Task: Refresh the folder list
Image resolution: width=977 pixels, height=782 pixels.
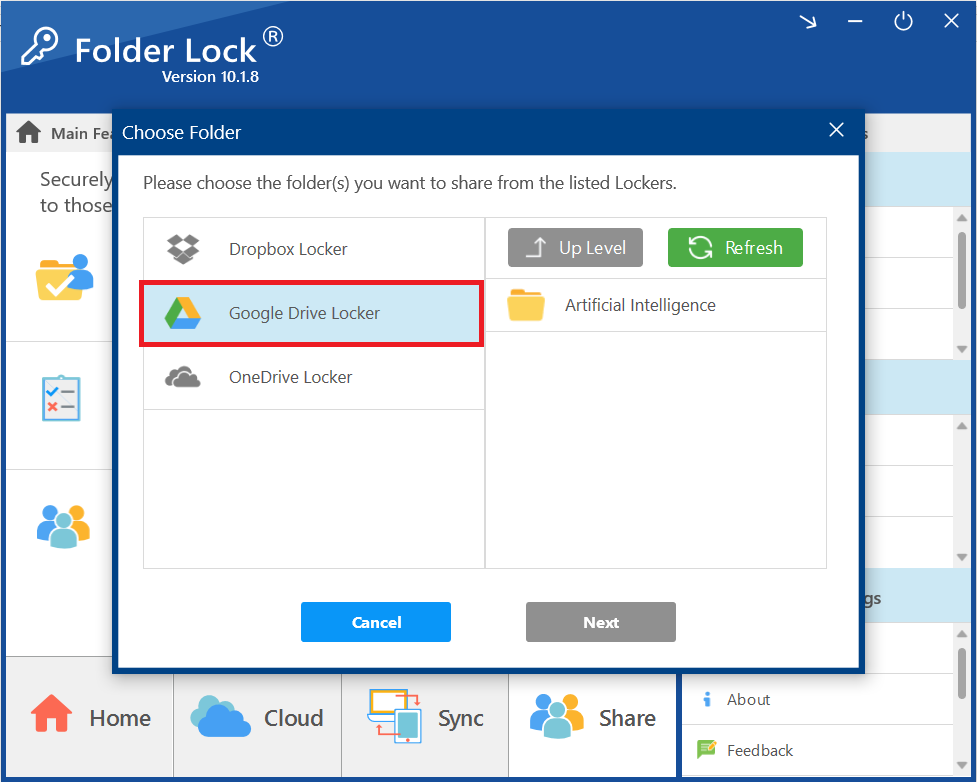Action: 735,247
